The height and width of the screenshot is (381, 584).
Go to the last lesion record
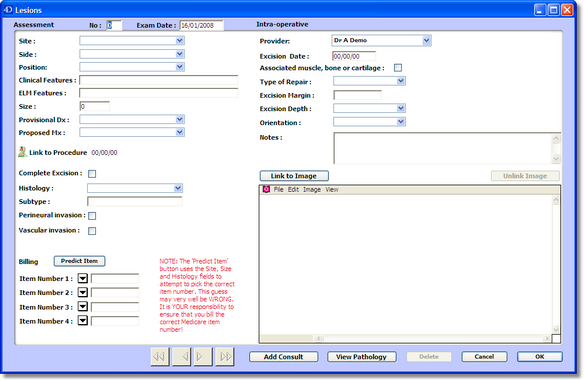pyautogui.click(x=225, y=357)
